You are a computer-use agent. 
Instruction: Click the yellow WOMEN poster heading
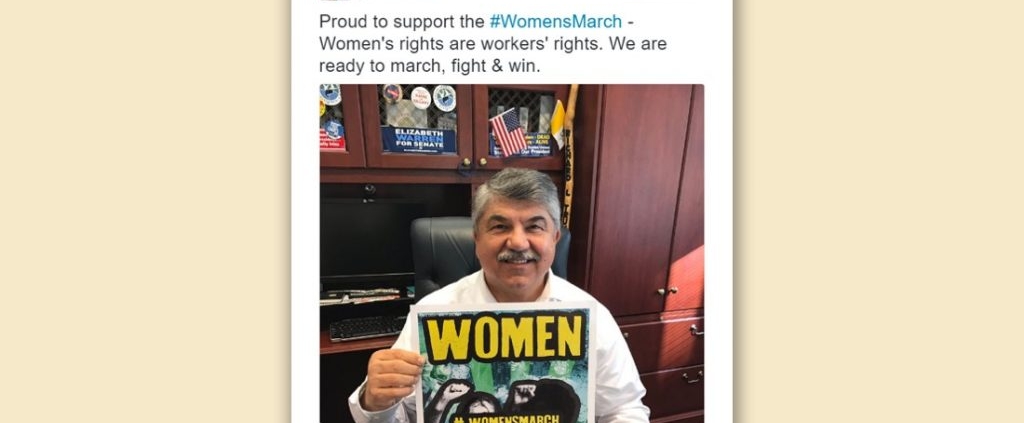pos(504,337)
